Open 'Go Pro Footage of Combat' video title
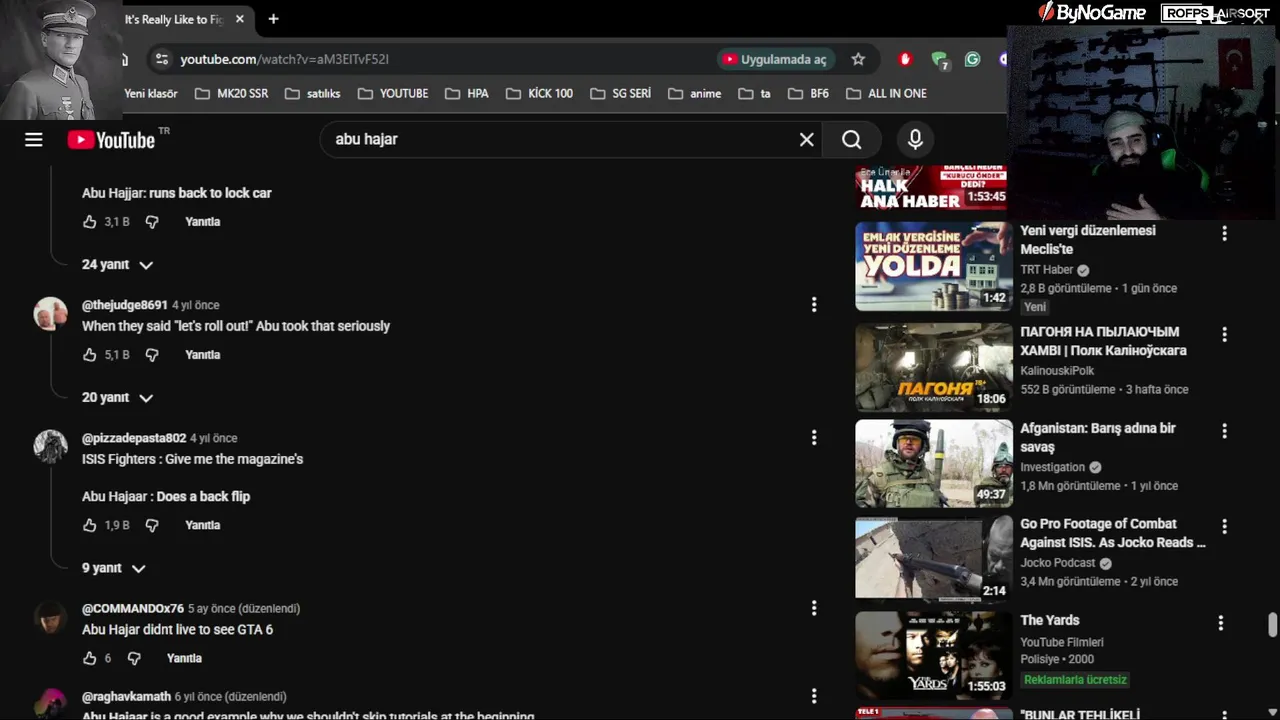1280x720 pixels. pos(1113,533)
